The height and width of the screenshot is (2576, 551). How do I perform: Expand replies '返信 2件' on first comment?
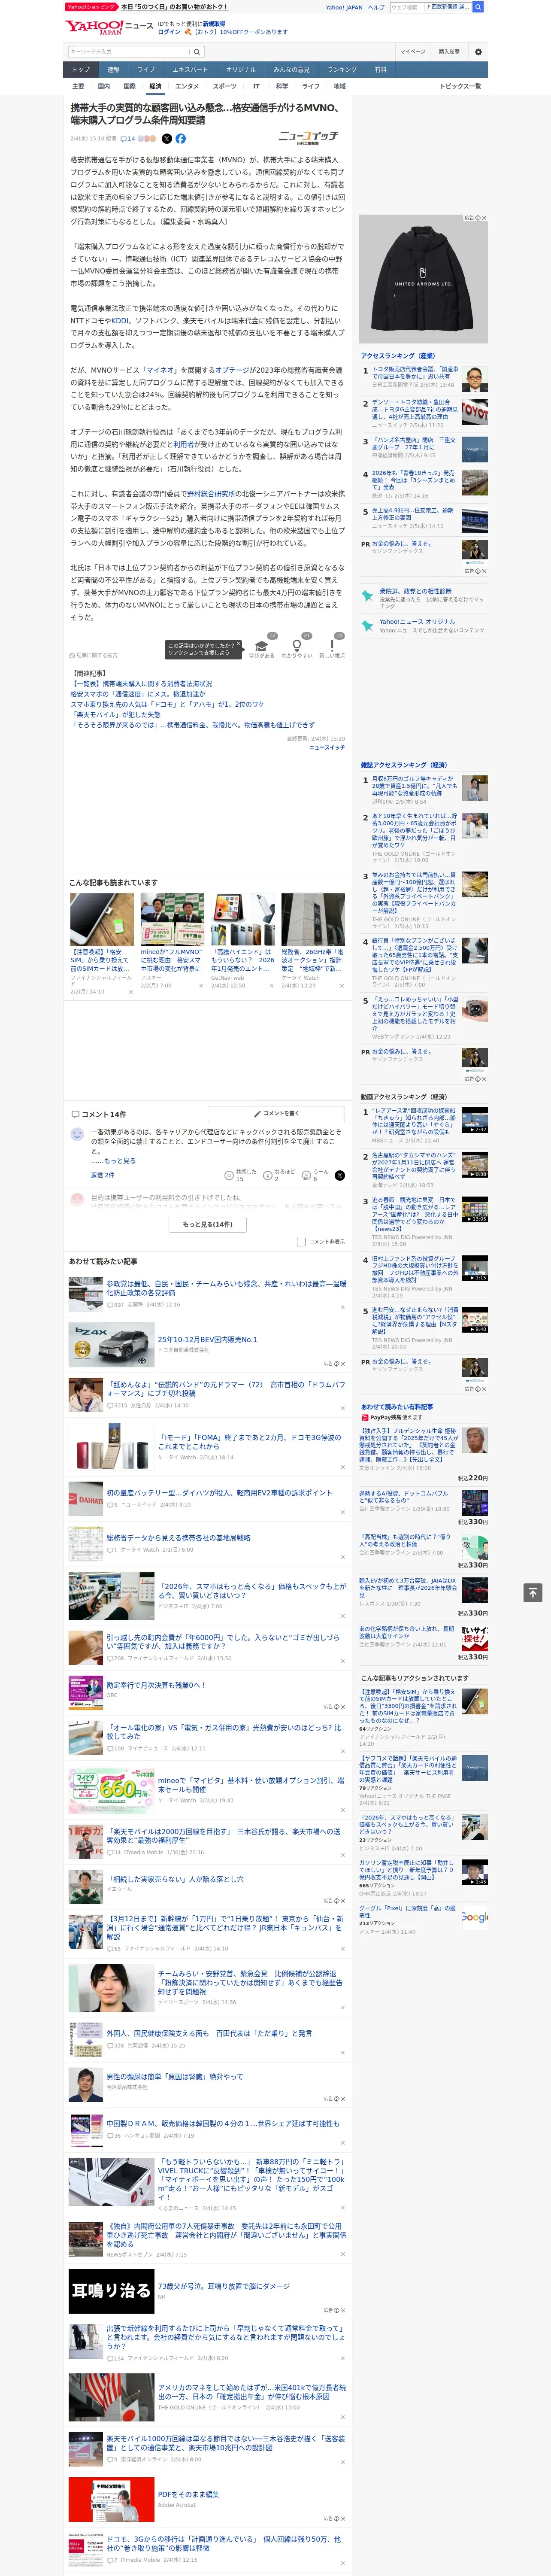(102, 1175)
